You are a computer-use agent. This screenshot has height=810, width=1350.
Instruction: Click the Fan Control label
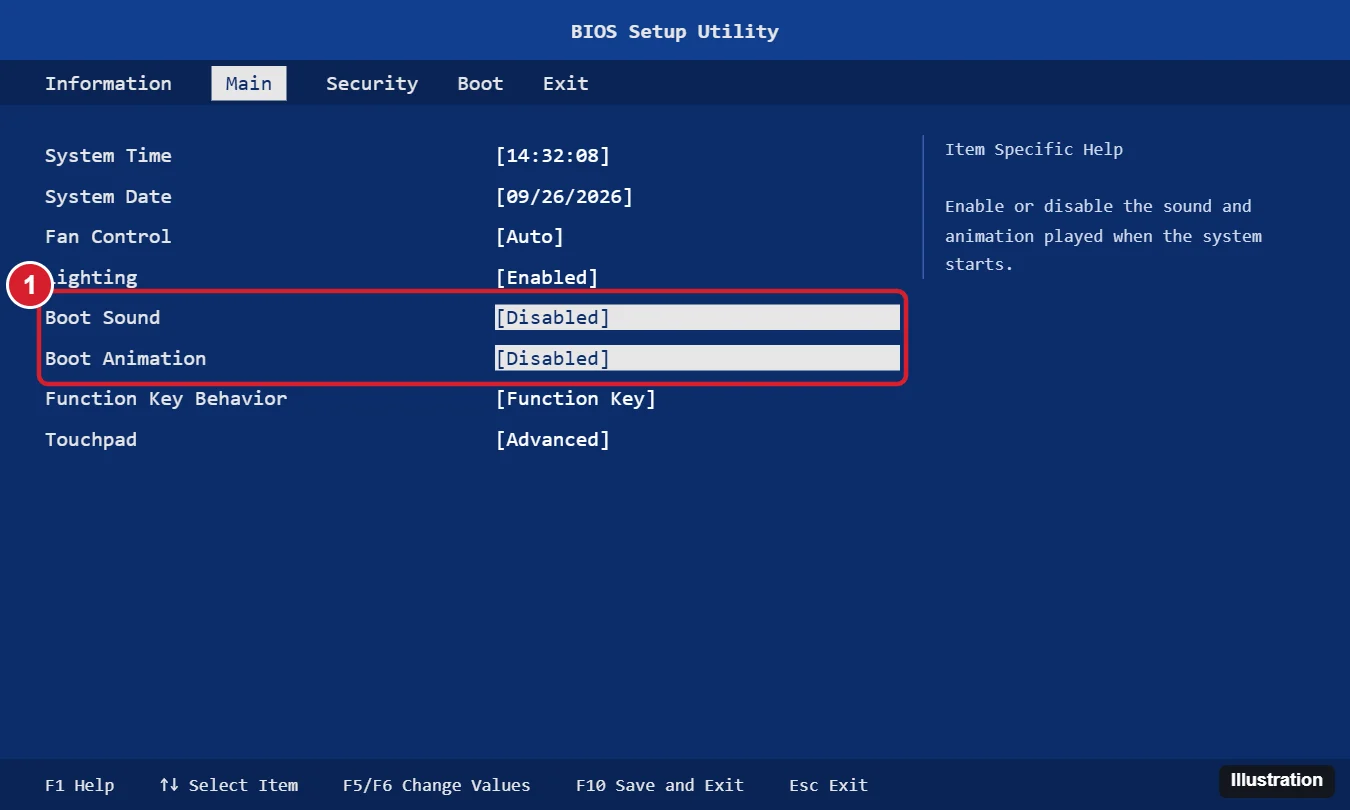click(108, 237)
